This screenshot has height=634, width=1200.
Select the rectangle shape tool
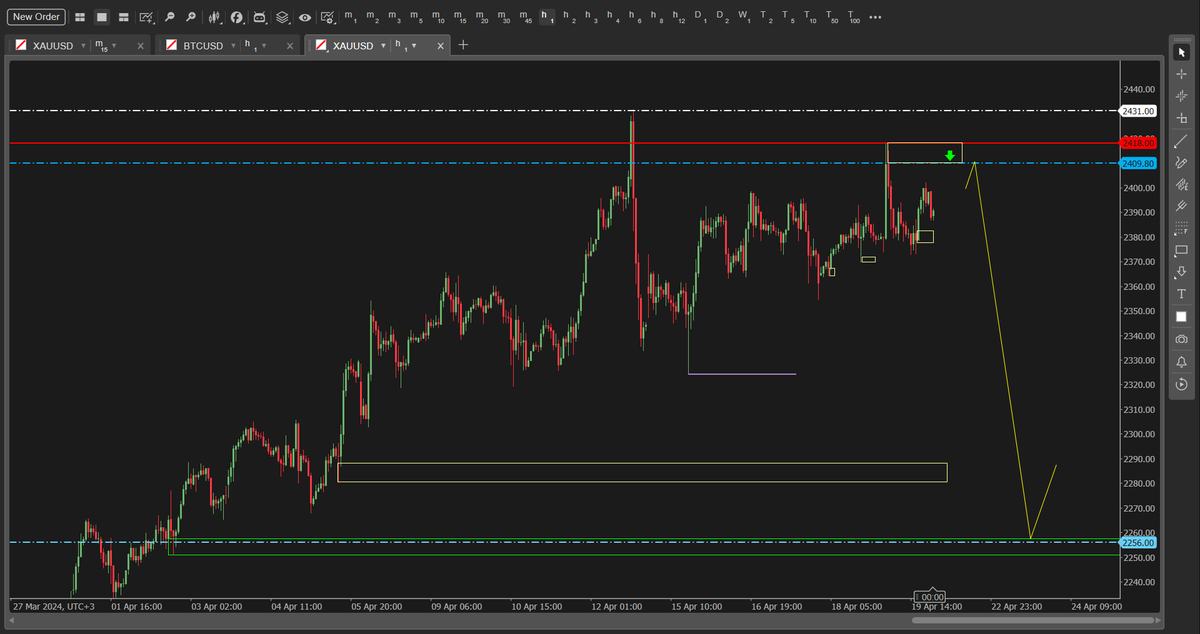1181,250
